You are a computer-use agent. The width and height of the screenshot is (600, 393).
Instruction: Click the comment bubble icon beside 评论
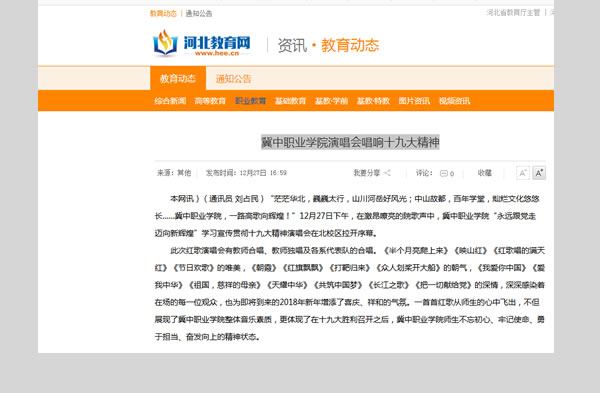(443, 173)
